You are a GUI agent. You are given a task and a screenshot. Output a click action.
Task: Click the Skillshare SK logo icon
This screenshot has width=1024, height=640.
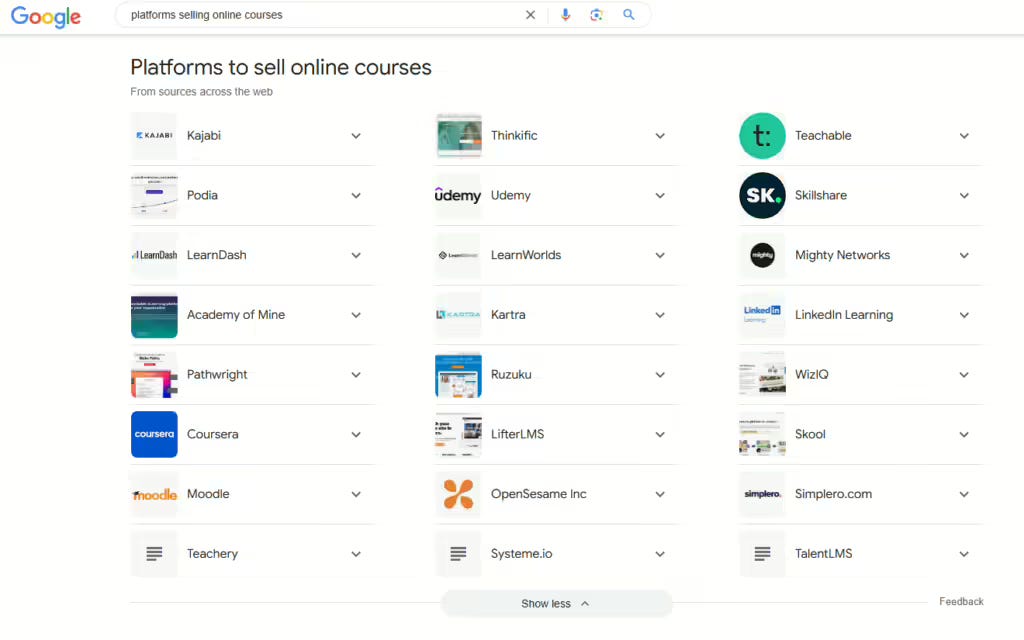coord(762,195)
